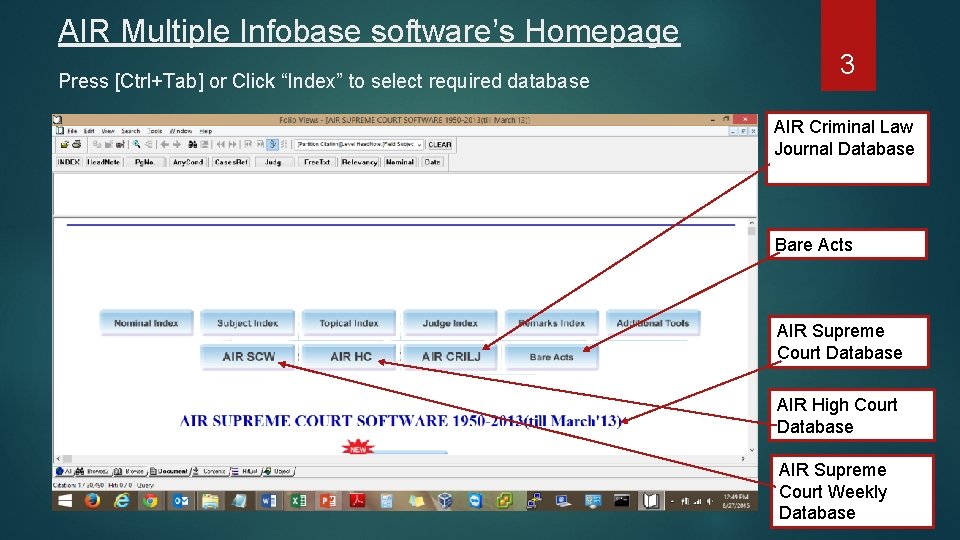Image resolution: width=960 pixels, height=540 pixels.
Task: Open the Judge Index
Action: [x=450, y=323]
